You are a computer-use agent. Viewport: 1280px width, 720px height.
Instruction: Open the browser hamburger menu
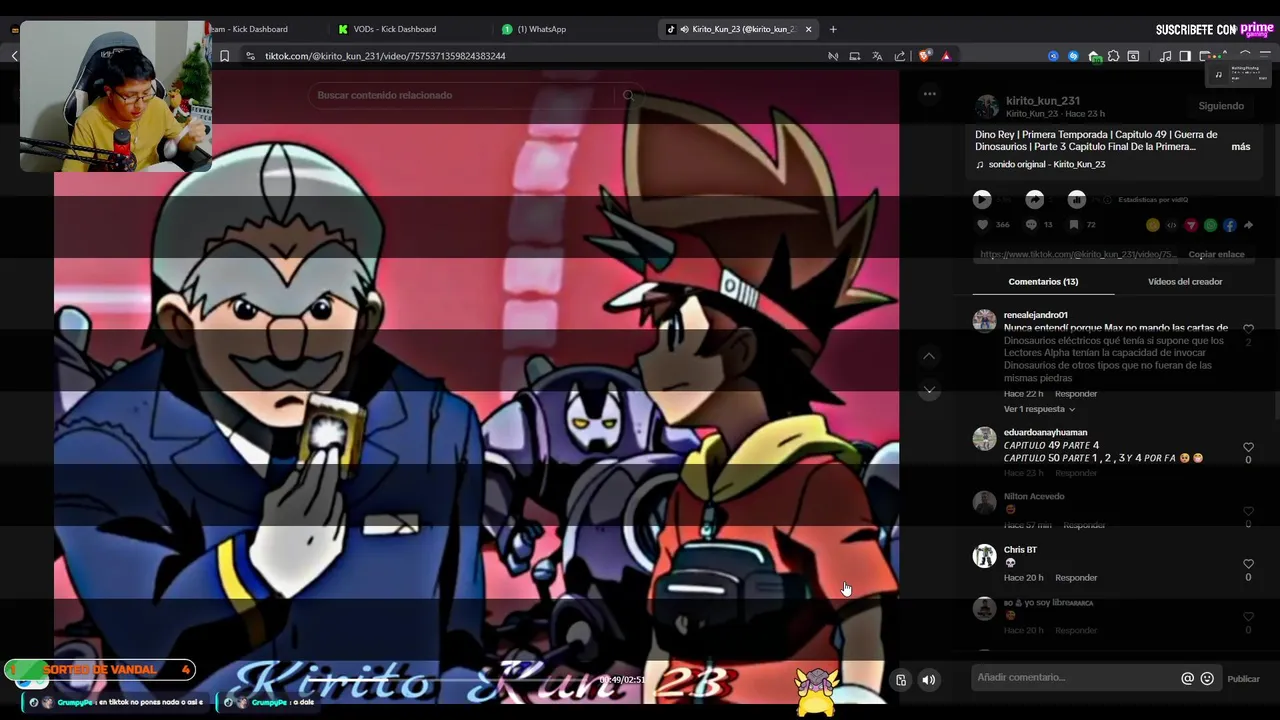click(x=1266, y=56)
